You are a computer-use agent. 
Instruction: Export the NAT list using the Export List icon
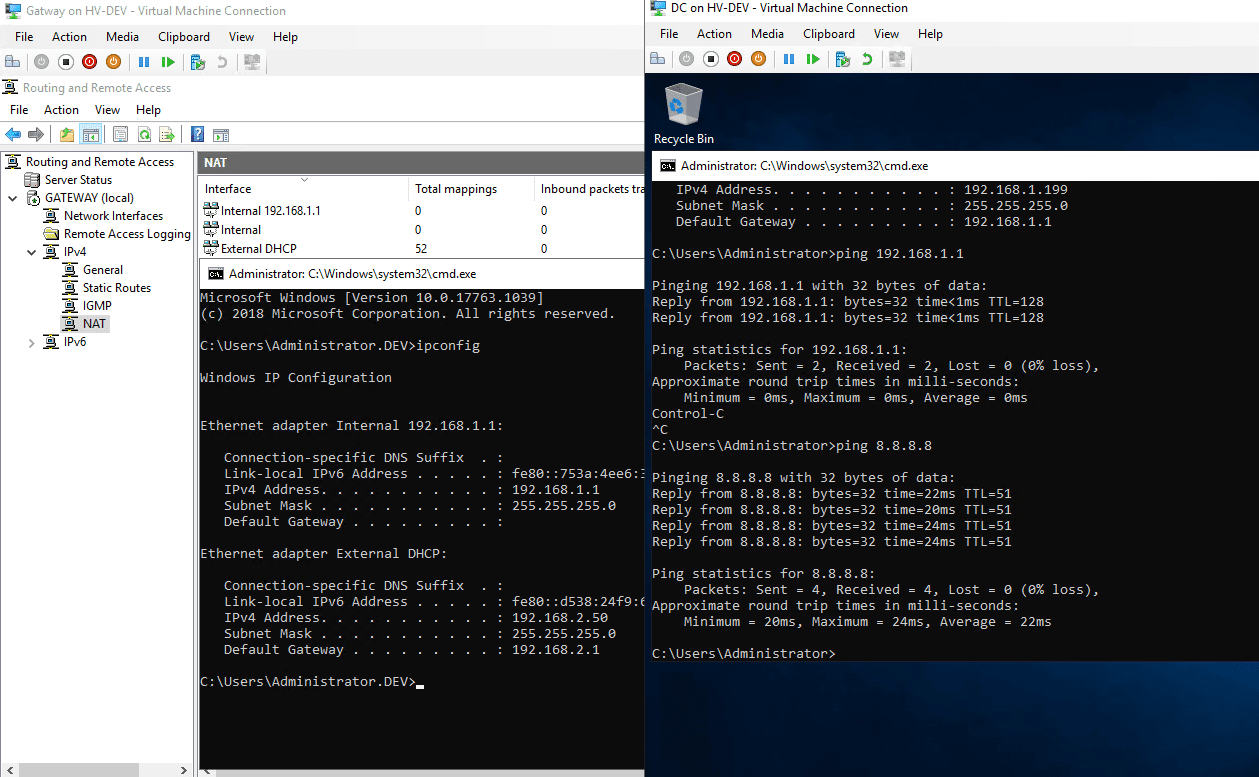[x=168, y=134]
